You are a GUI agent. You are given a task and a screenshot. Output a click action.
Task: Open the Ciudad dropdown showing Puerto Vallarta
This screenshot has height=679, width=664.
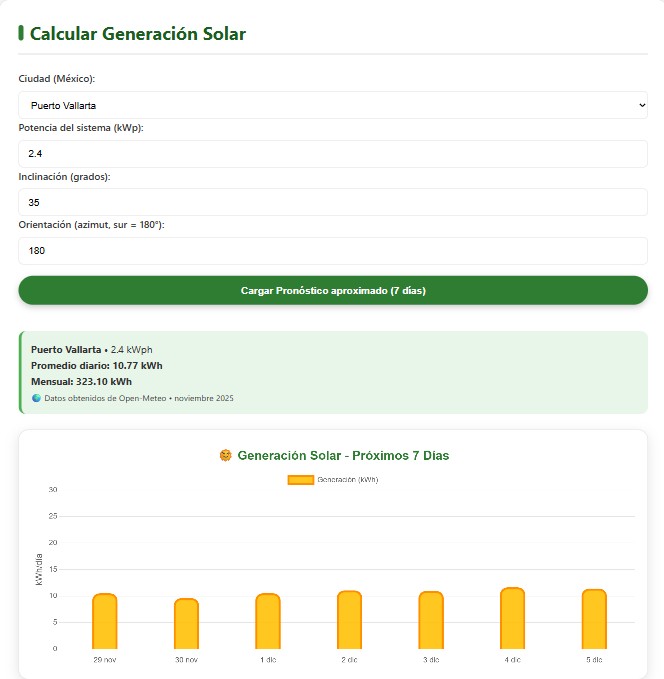tap(333, 105)
